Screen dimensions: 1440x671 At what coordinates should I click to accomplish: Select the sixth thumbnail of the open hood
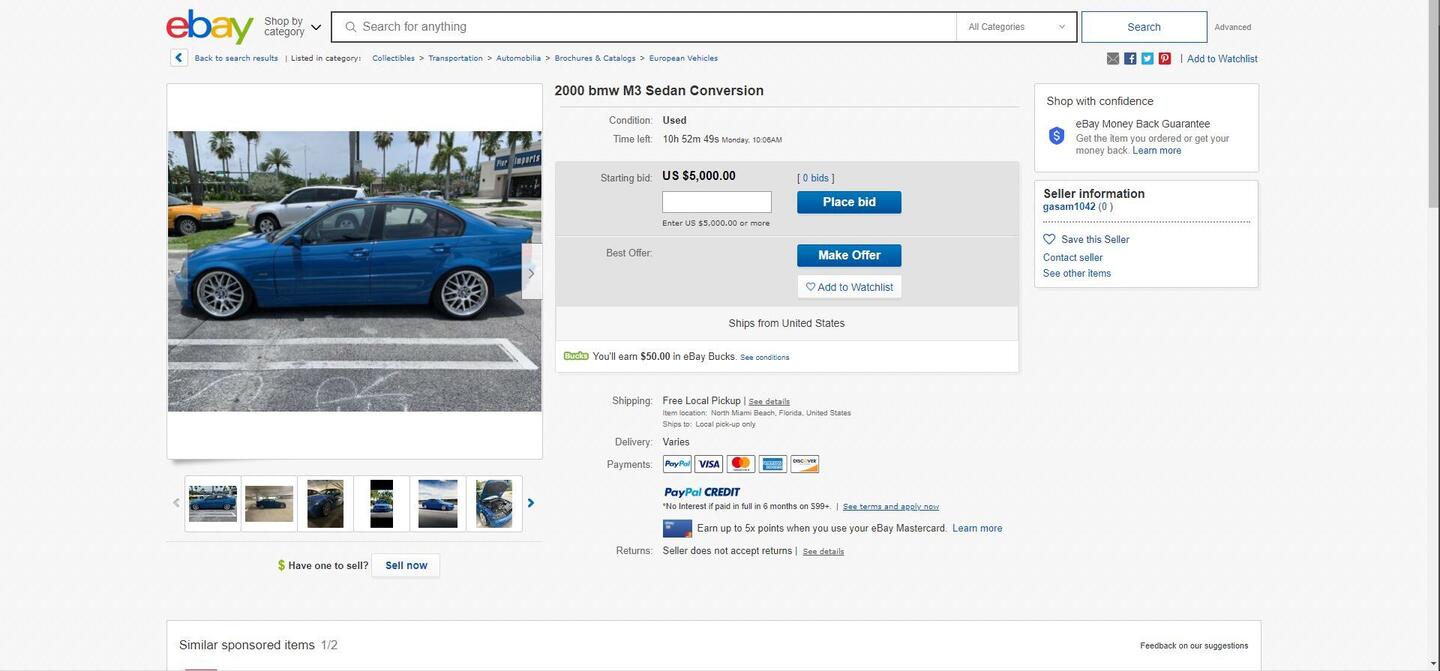click(494, 504)
